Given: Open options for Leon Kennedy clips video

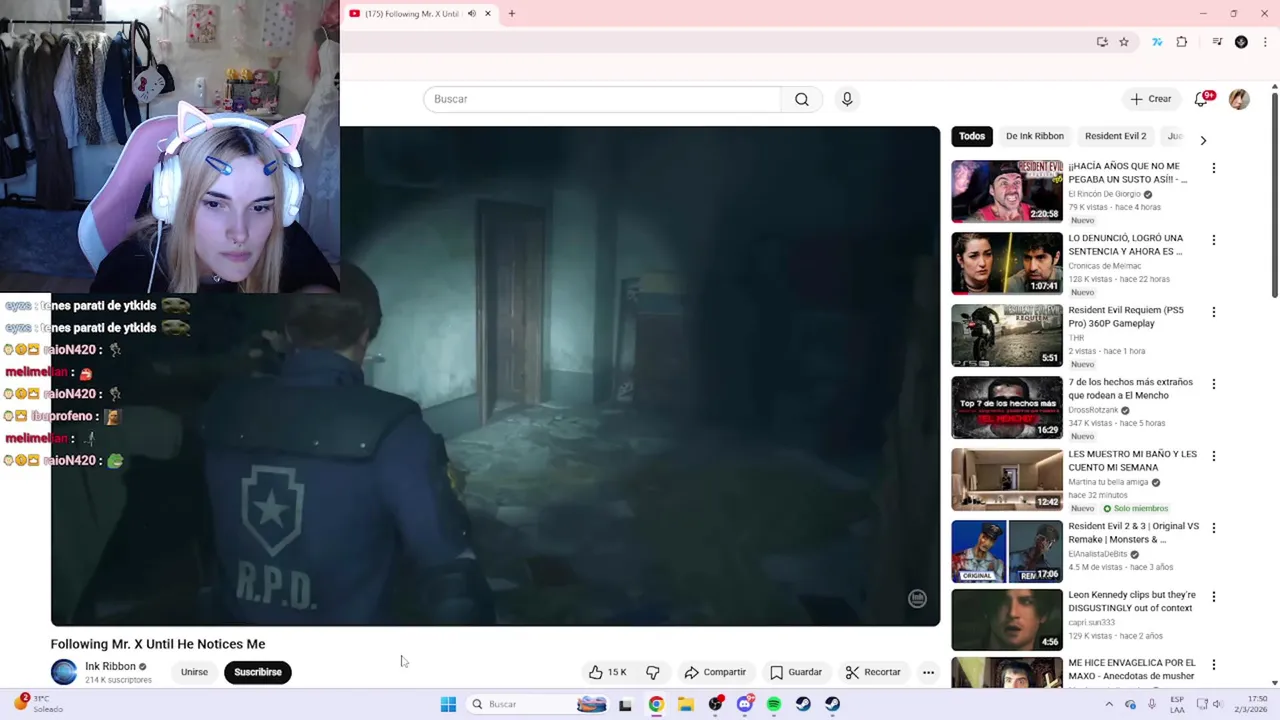Looking at the screenshot, I should click(1214, 597).
